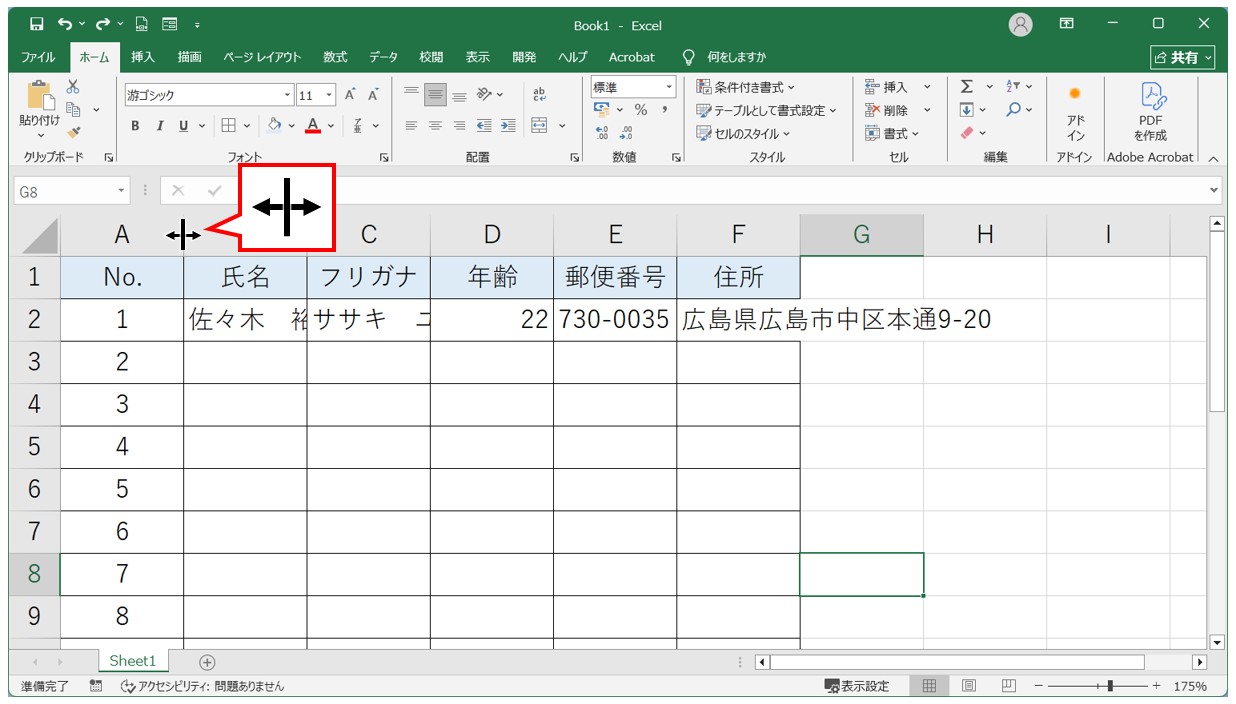This screenshot has height=704, width=1236.
Task: Open the 標準 number format dropdown
Action: point(669,87)
